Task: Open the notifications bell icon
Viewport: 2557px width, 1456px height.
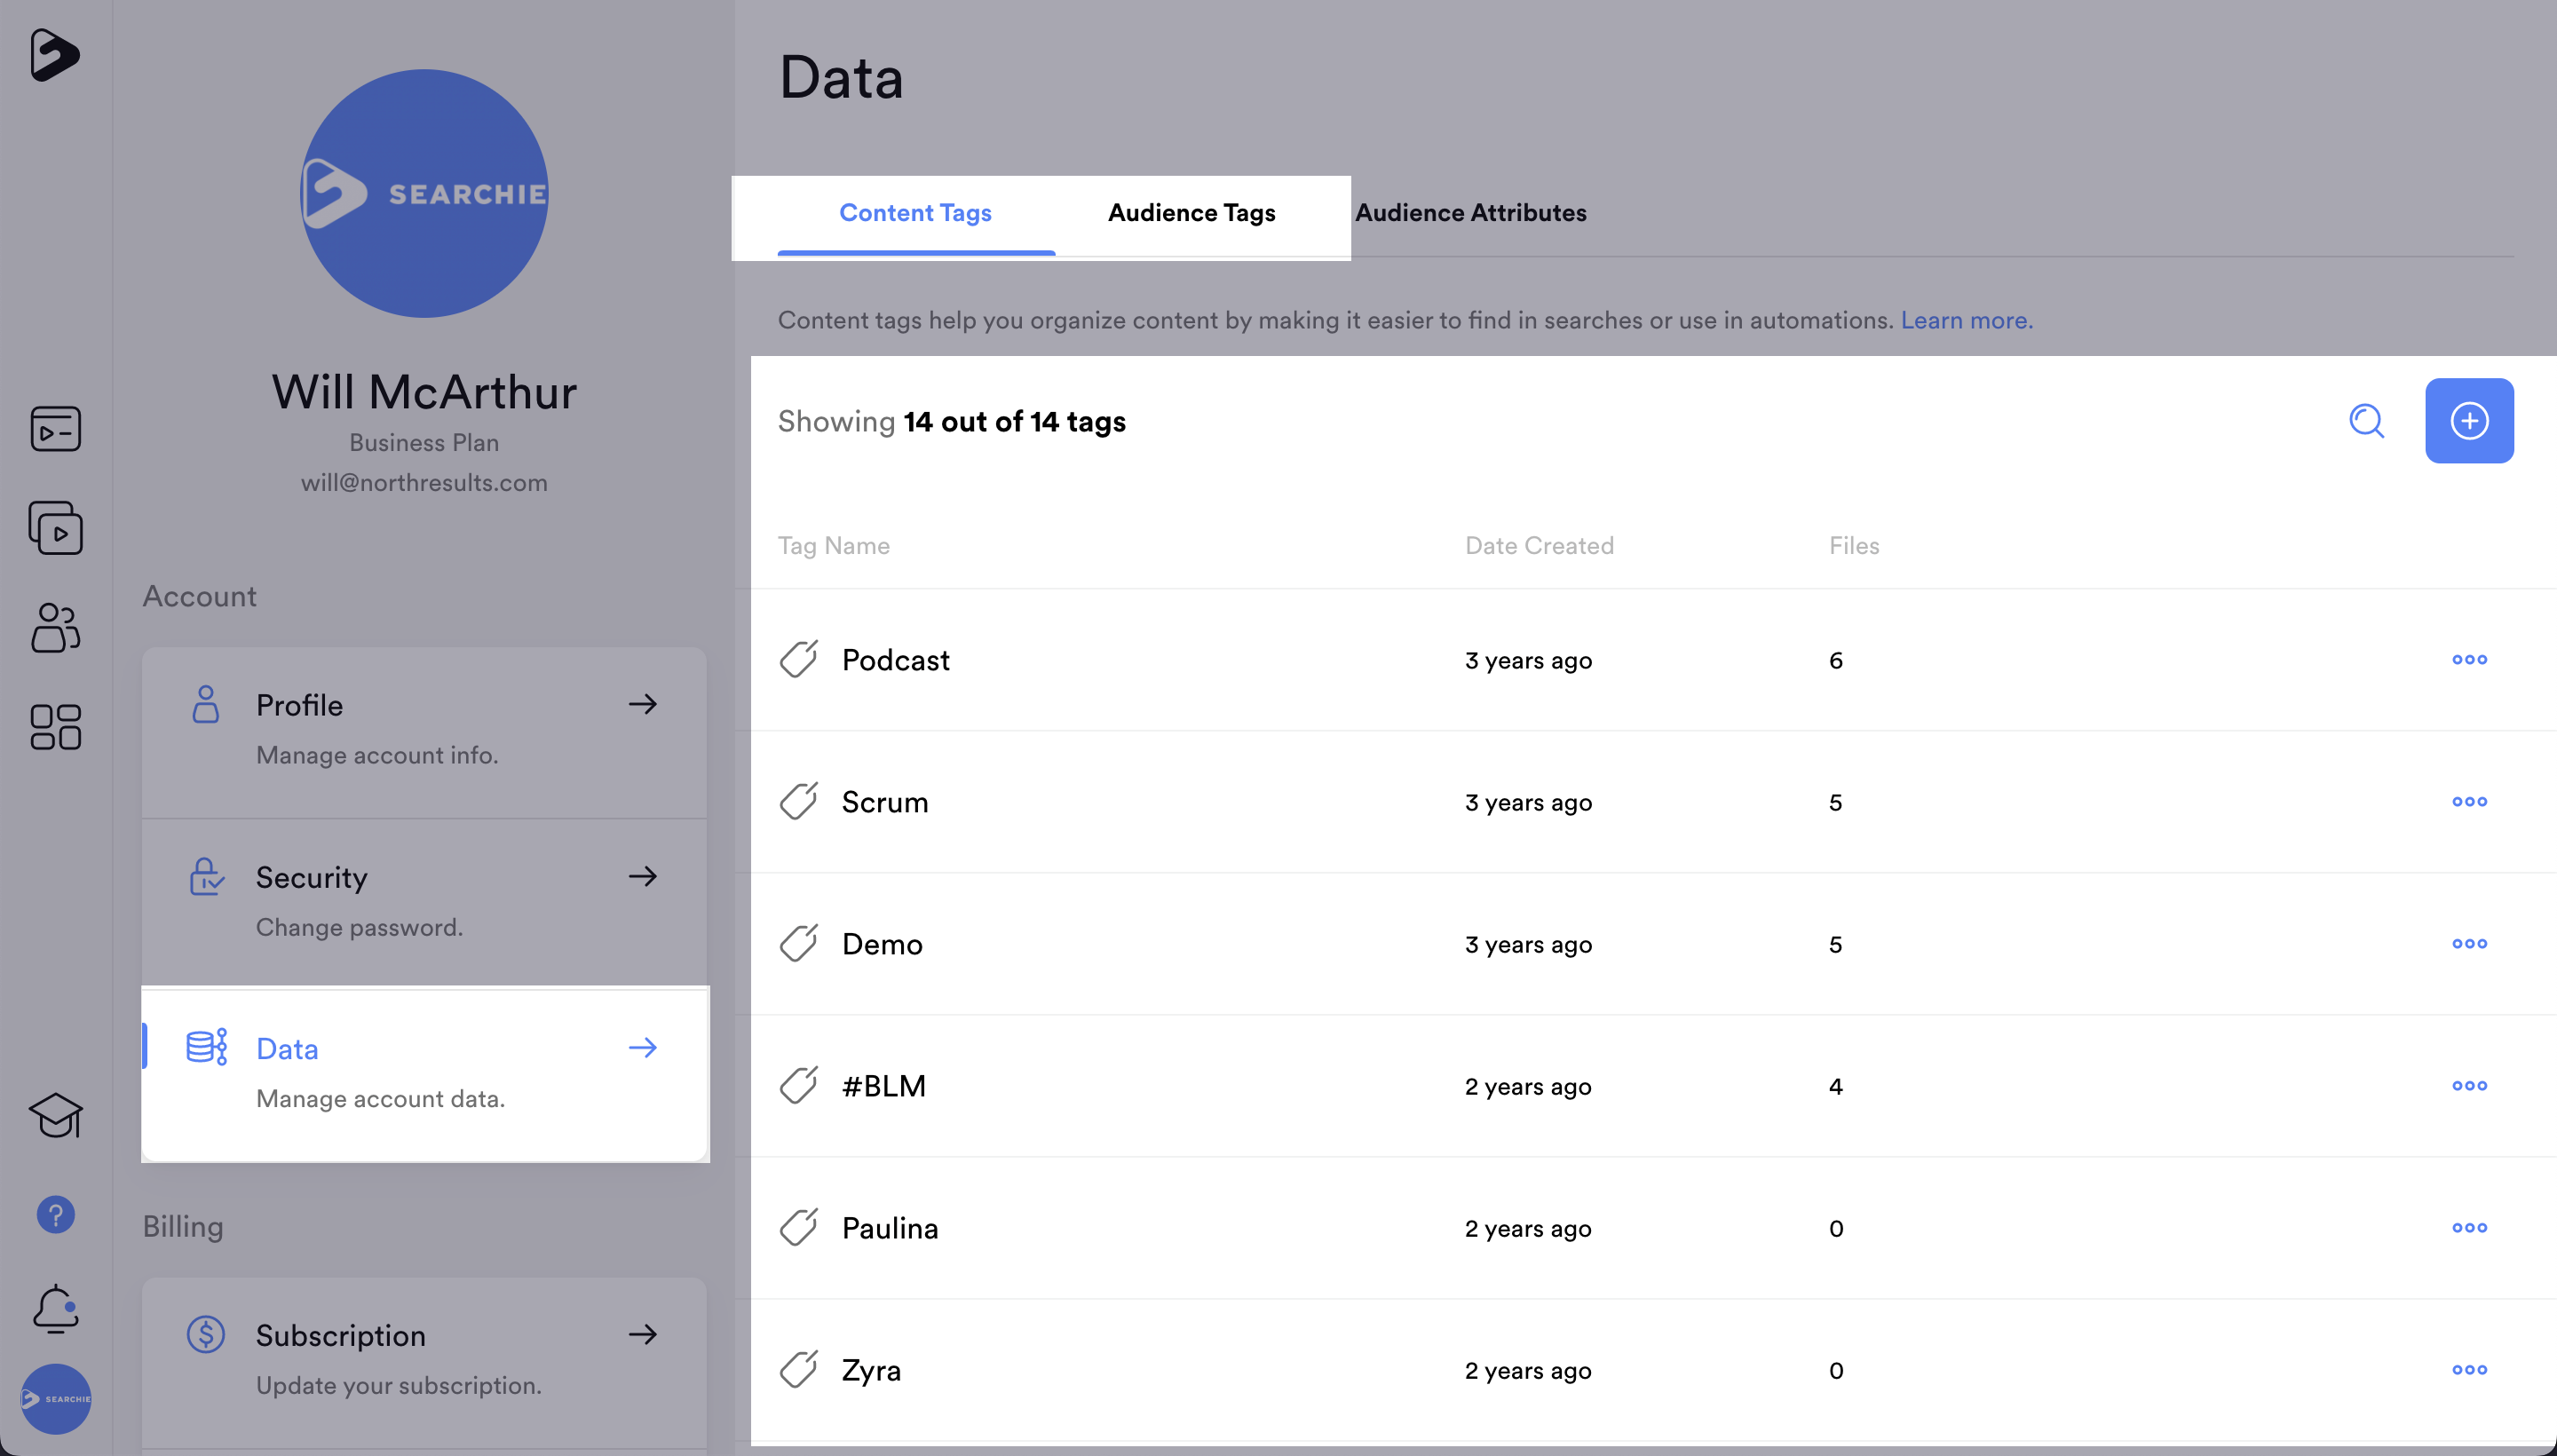Action: (55, 1309)
